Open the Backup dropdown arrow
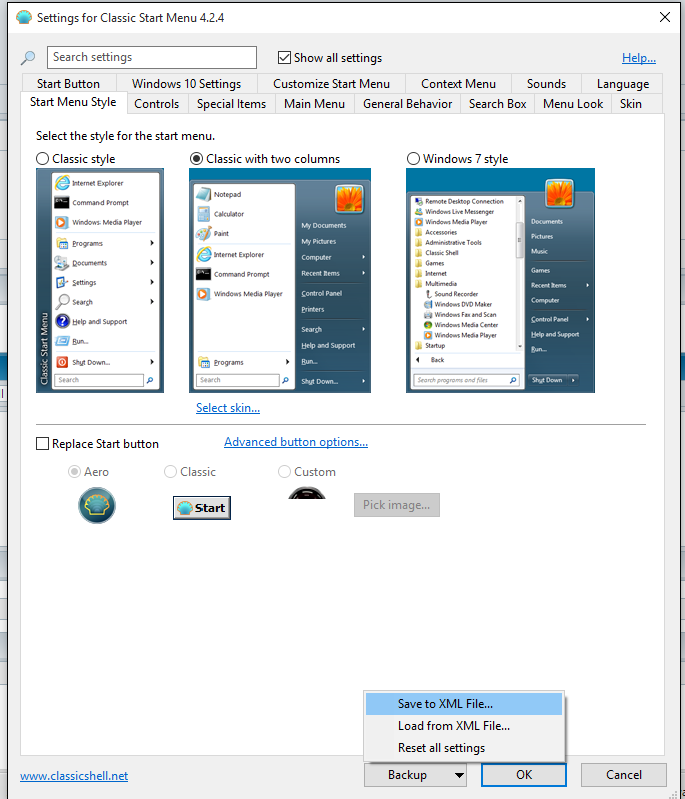685x799 pixels. (x=459, y=775)
